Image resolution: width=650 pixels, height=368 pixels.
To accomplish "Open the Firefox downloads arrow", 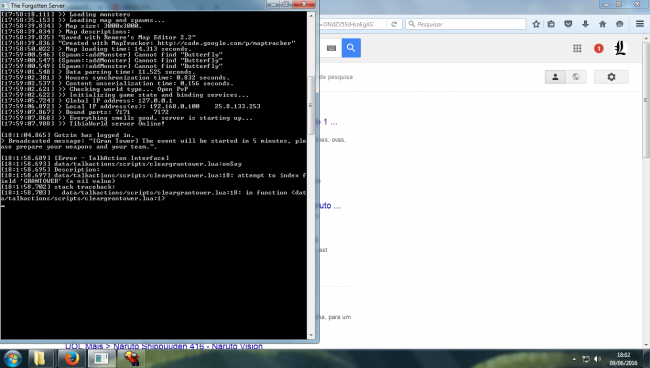I will (585, 24).
